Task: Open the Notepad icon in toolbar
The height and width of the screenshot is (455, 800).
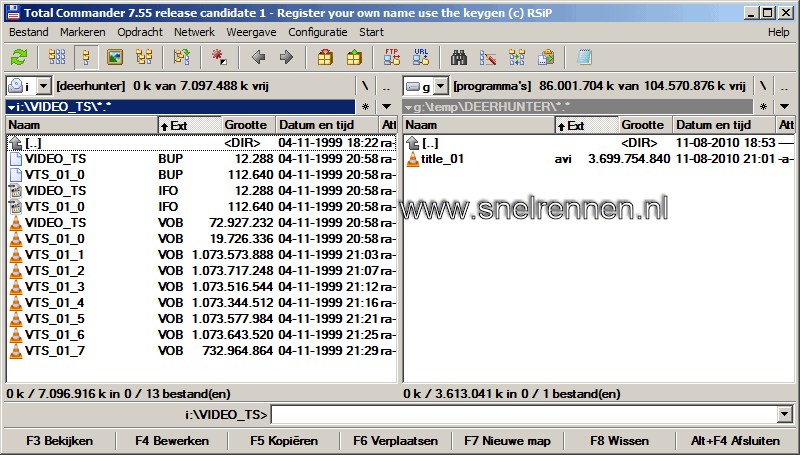Action: (584, 57)
